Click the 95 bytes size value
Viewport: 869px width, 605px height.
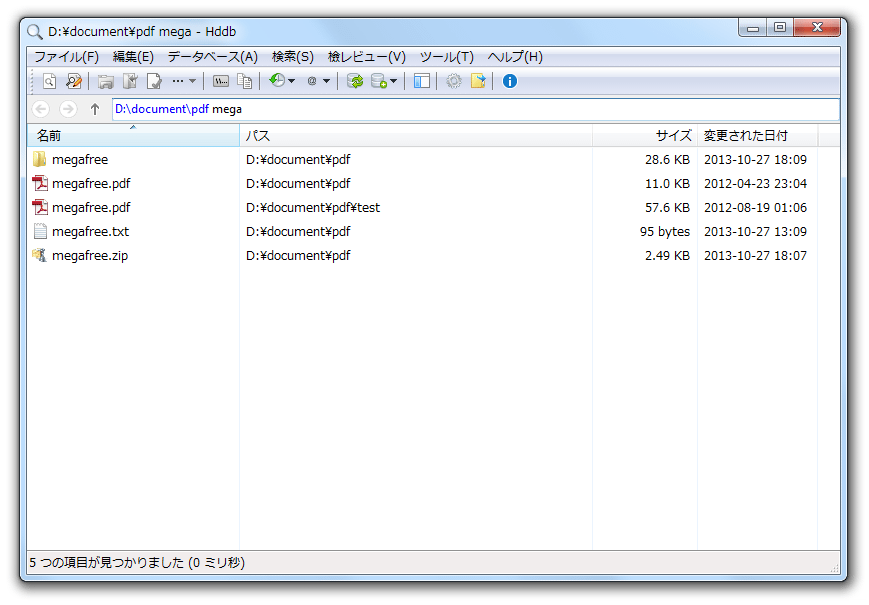(665, 232)
